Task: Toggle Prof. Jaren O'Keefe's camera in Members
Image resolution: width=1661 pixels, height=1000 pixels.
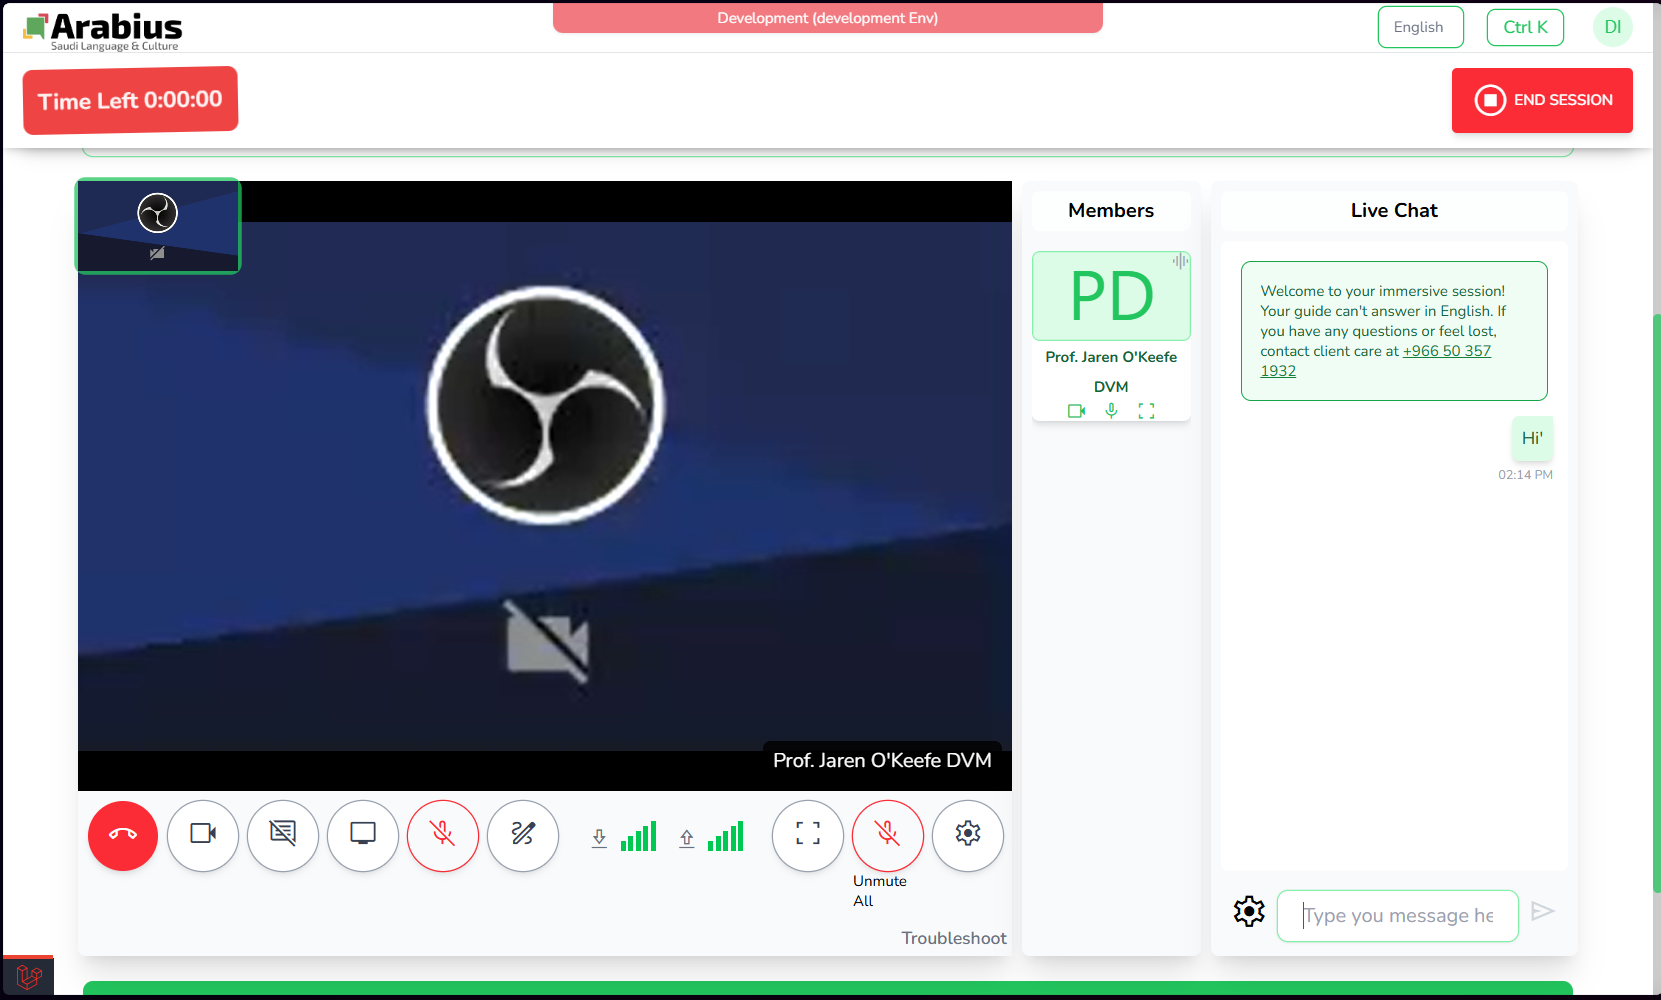Action: click(1076, 411)
